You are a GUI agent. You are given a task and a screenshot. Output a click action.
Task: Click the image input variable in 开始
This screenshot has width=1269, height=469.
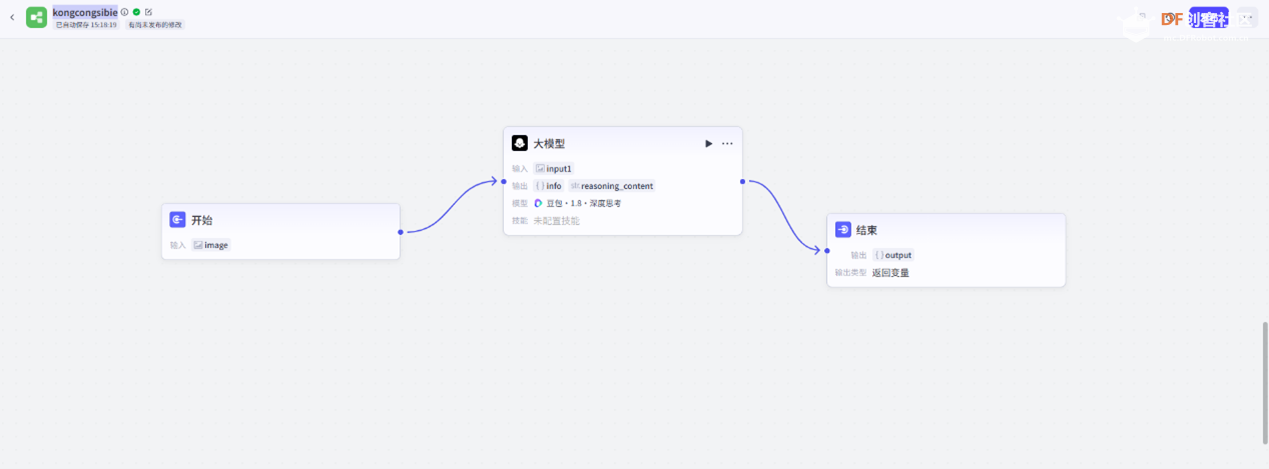[x=211, y=245]
